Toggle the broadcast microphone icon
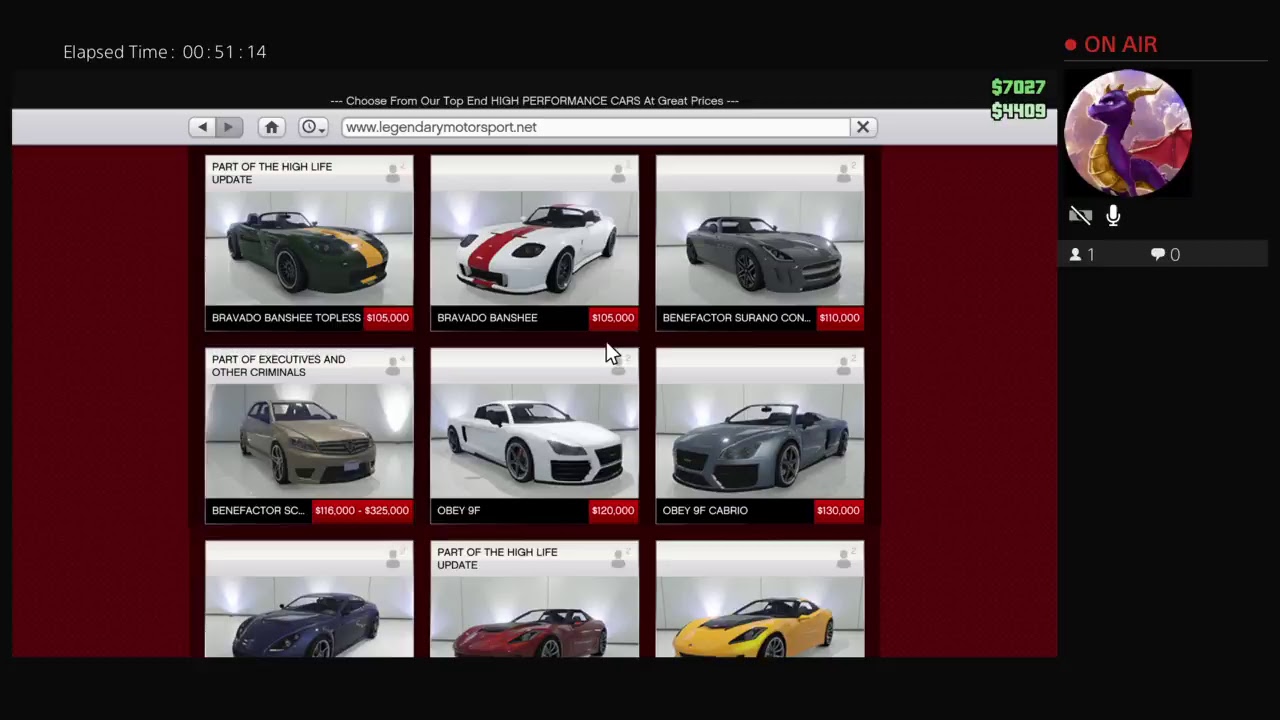The height and width of the screenshot is (720, 1280). [x=1113, y=216]
